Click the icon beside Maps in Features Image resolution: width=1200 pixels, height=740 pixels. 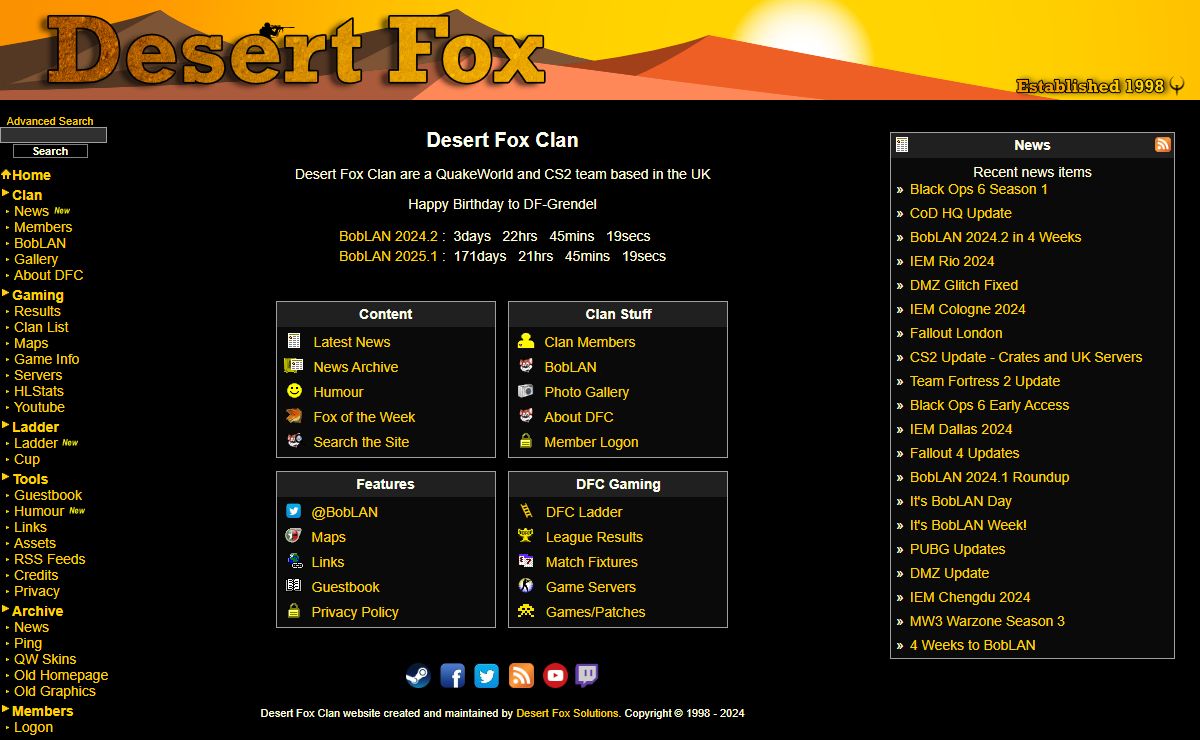point(294,536)
